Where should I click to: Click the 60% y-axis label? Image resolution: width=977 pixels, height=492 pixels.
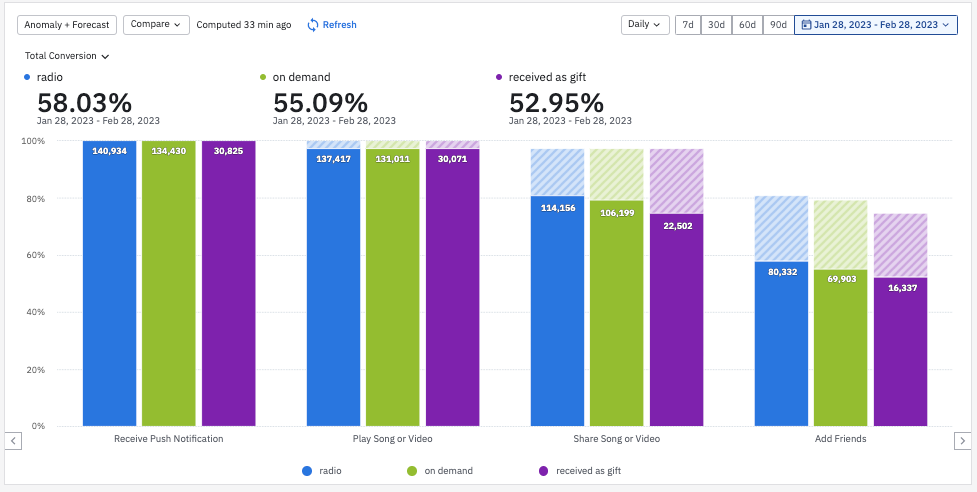[x=37, y=255]
